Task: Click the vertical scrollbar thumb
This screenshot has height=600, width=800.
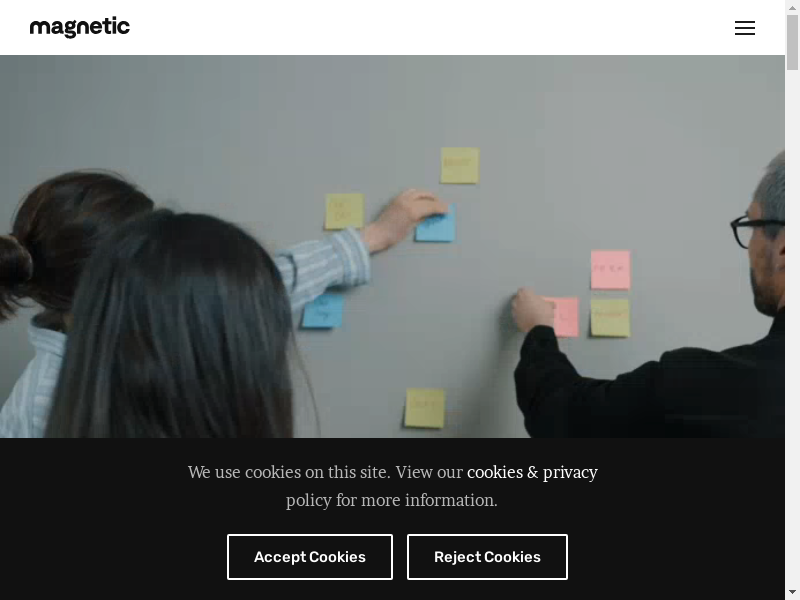Action: tap(792, 42)
